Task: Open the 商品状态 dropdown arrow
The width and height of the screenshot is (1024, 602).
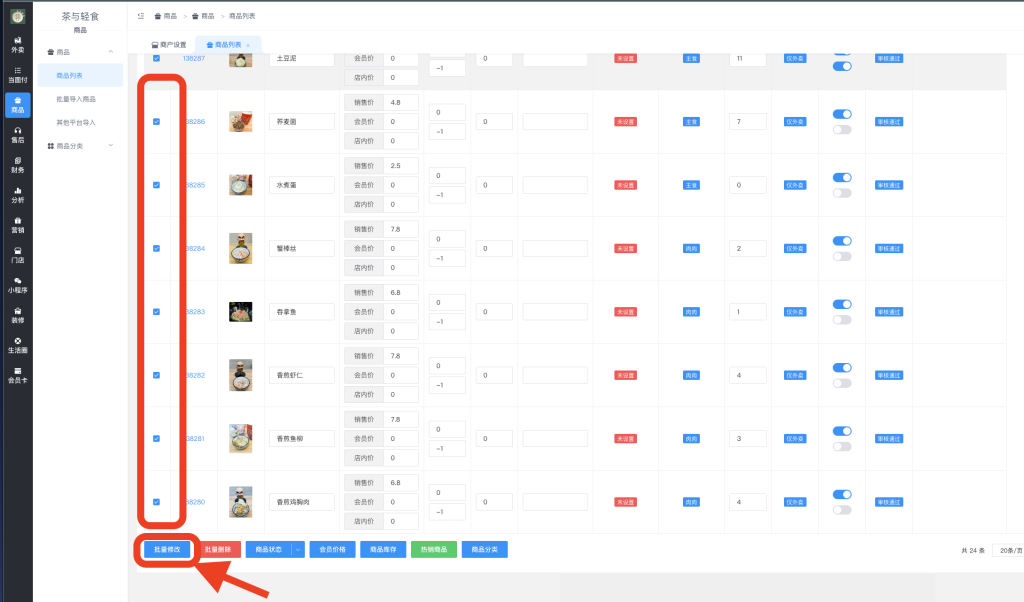Action: [297, 549]
